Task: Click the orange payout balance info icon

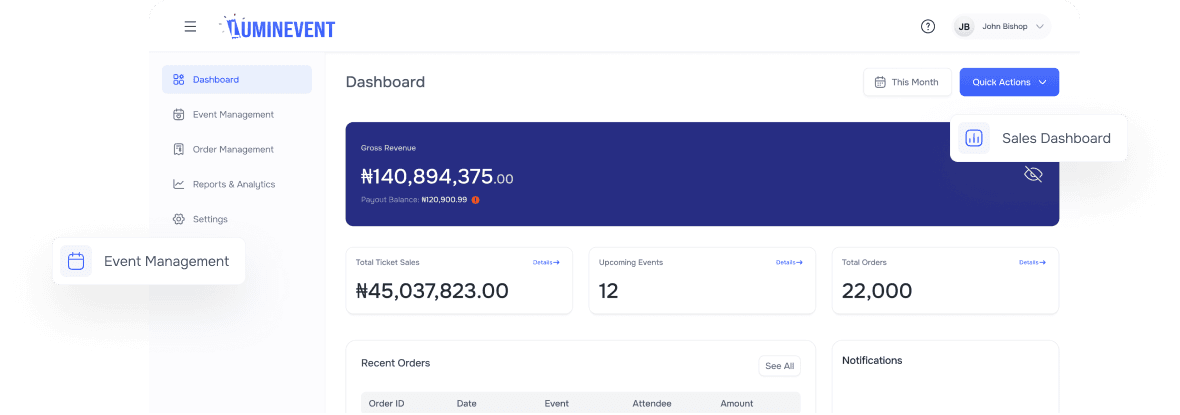Action: 475,200
